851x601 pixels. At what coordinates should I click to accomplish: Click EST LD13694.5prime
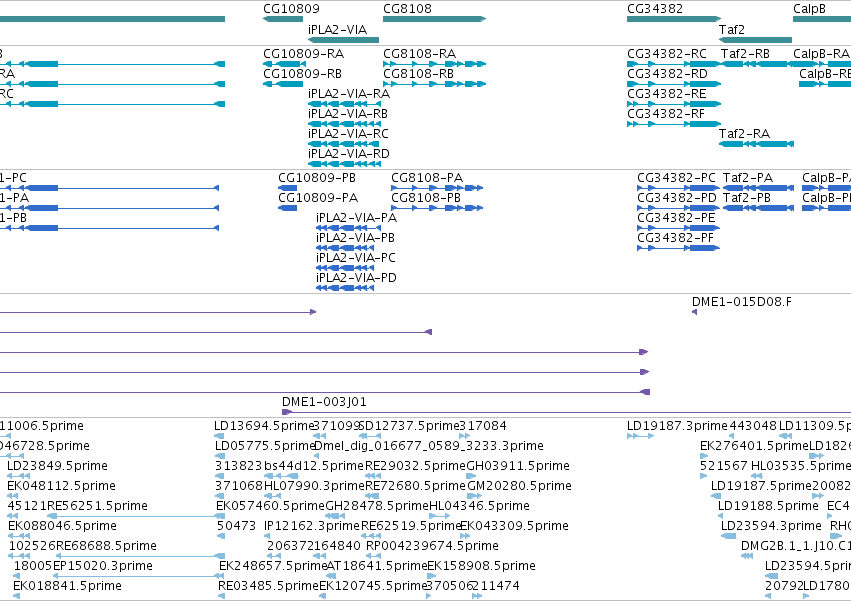[264, 426]
